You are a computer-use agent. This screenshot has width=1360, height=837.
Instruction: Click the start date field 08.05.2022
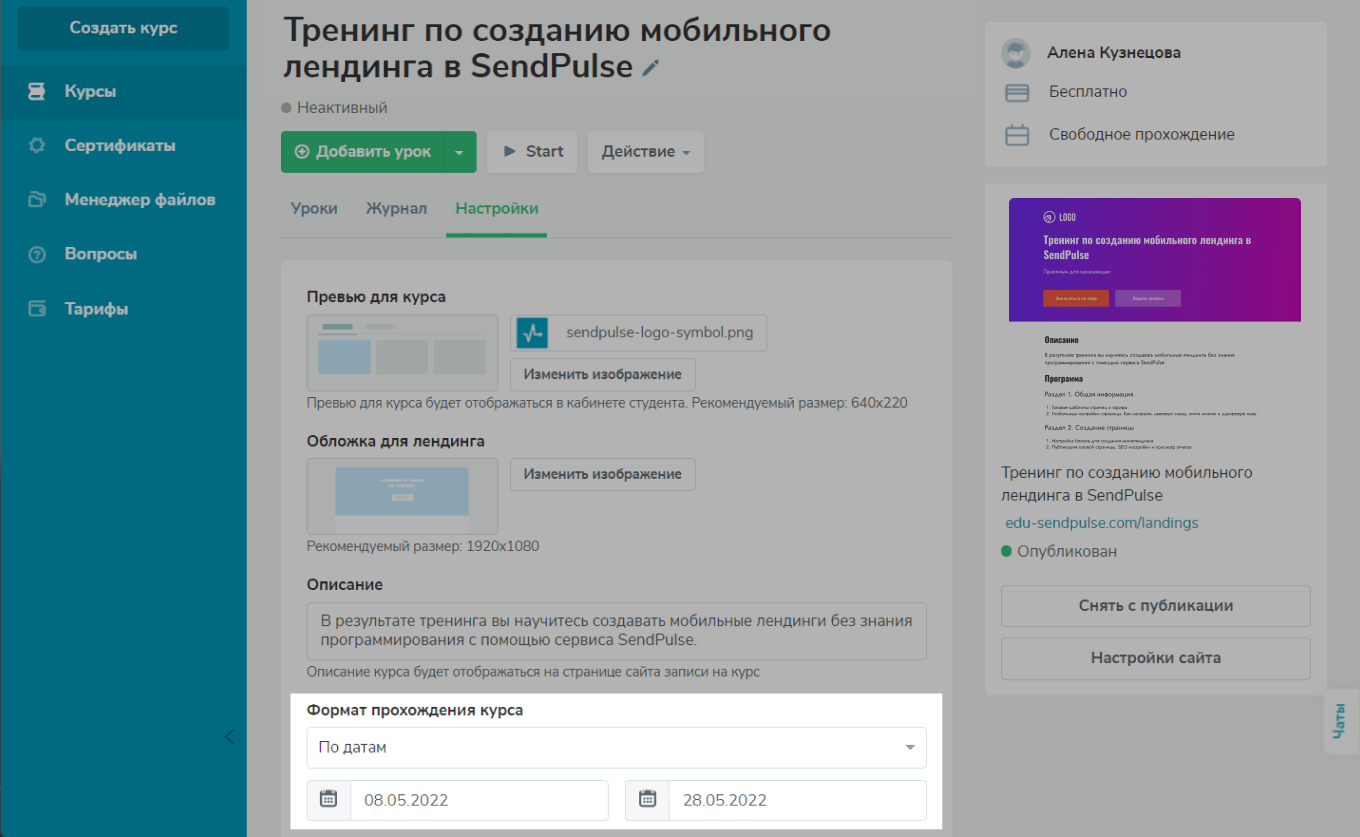pos(479,800)
